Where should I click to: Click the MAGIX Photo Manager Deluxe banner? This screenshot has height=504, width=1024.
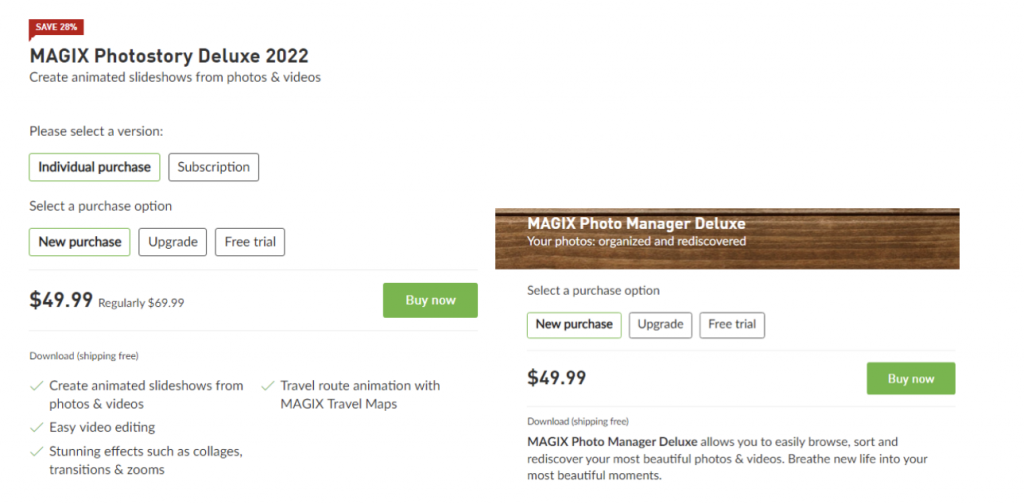coord(727,239)
